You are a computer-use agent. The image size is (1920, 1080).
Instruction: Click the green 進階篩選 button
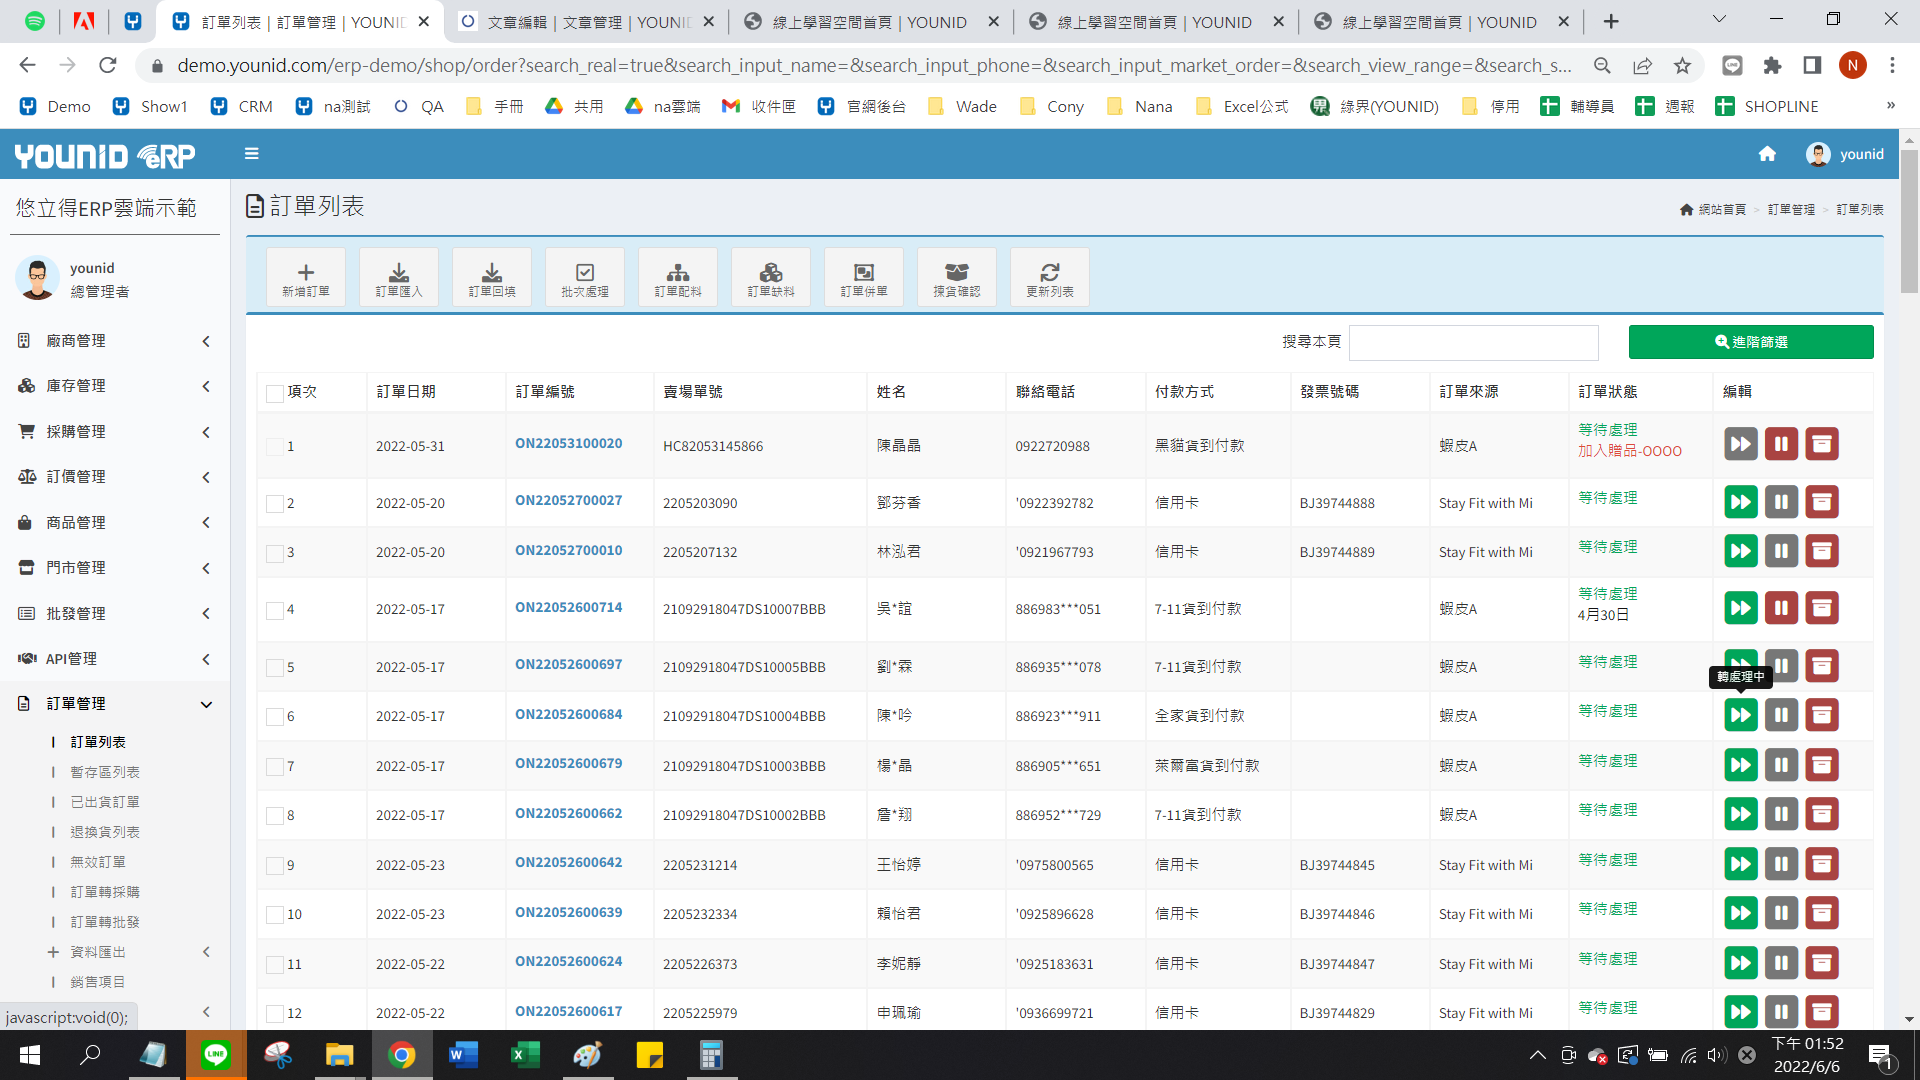point(1750,342)
